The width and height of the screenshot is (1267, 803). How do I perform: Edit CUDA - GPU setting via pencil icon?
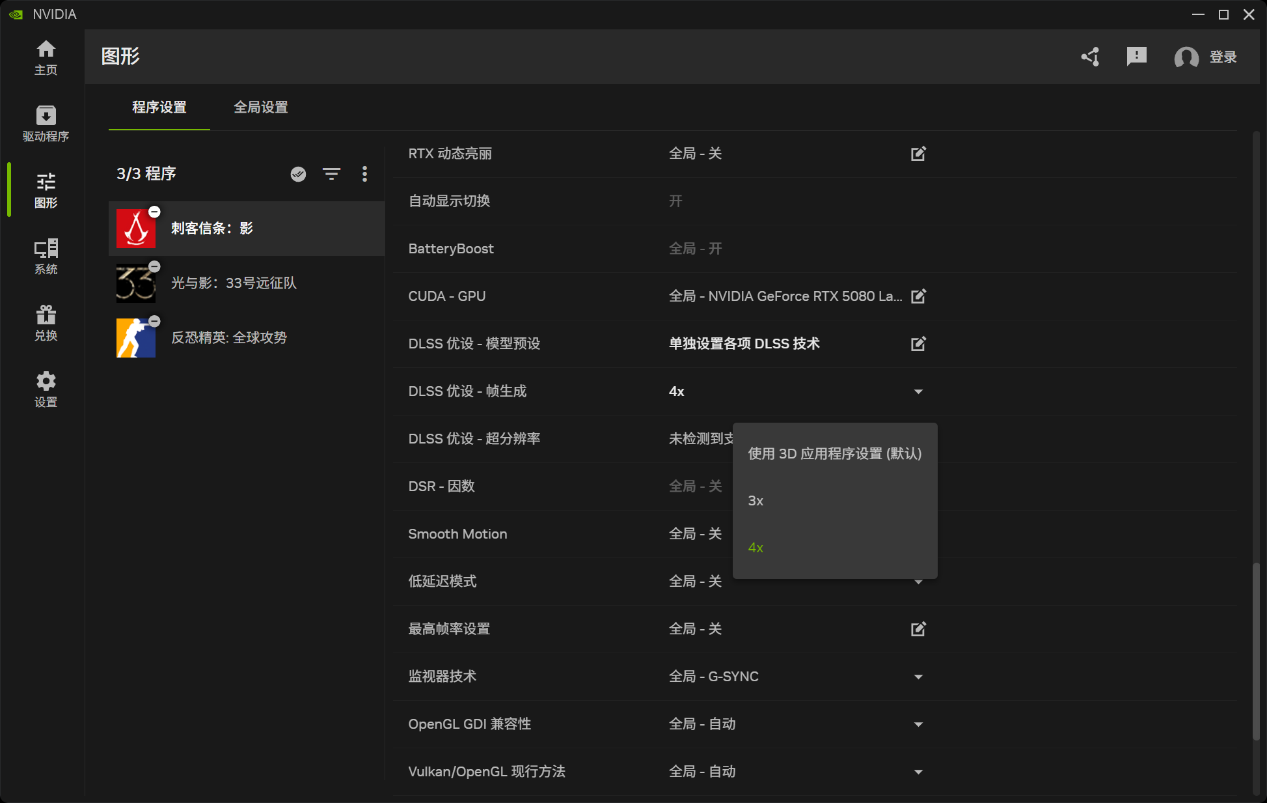click(x=918, y=296)
